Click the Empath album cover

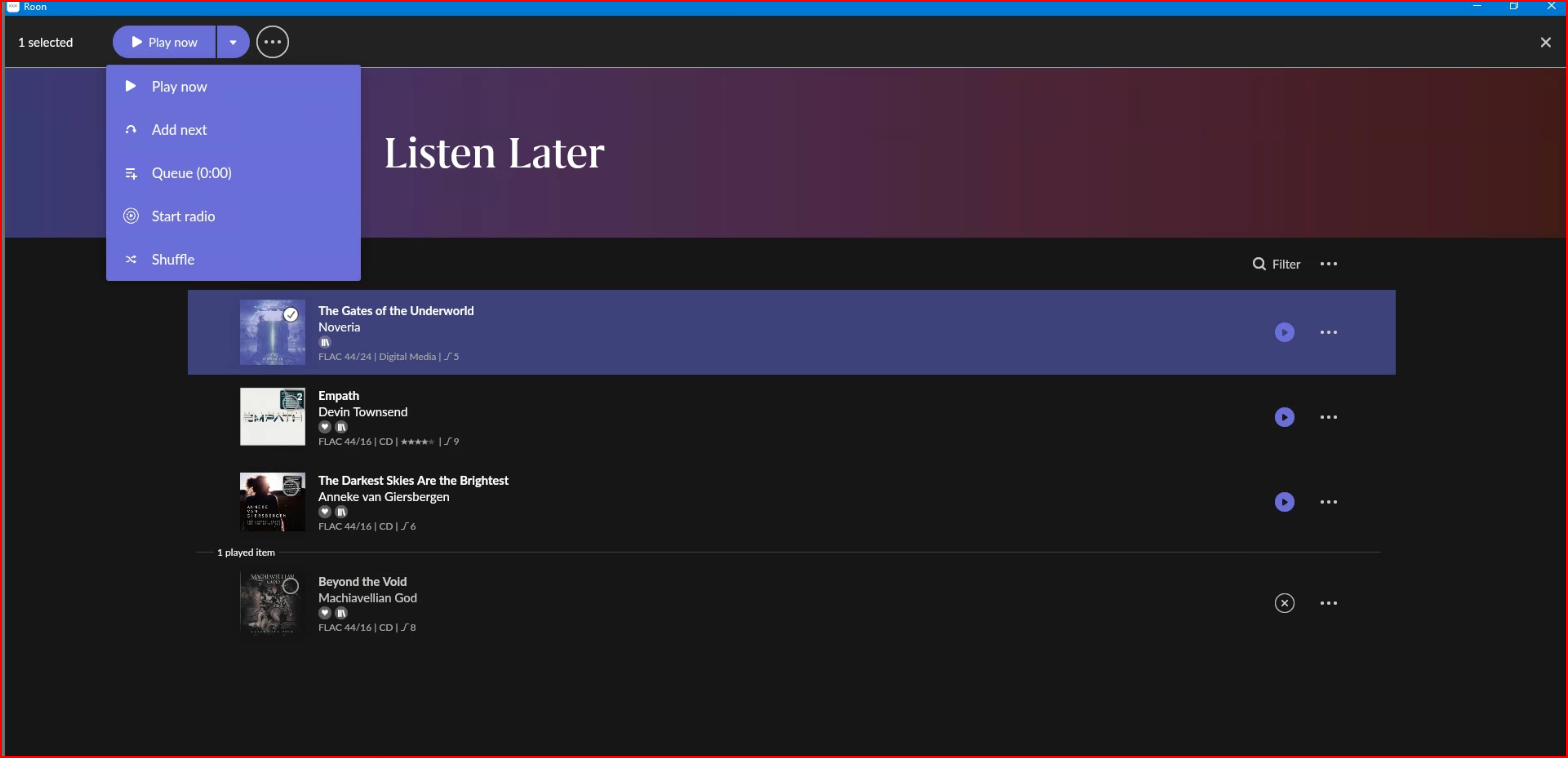pos(272,417)
